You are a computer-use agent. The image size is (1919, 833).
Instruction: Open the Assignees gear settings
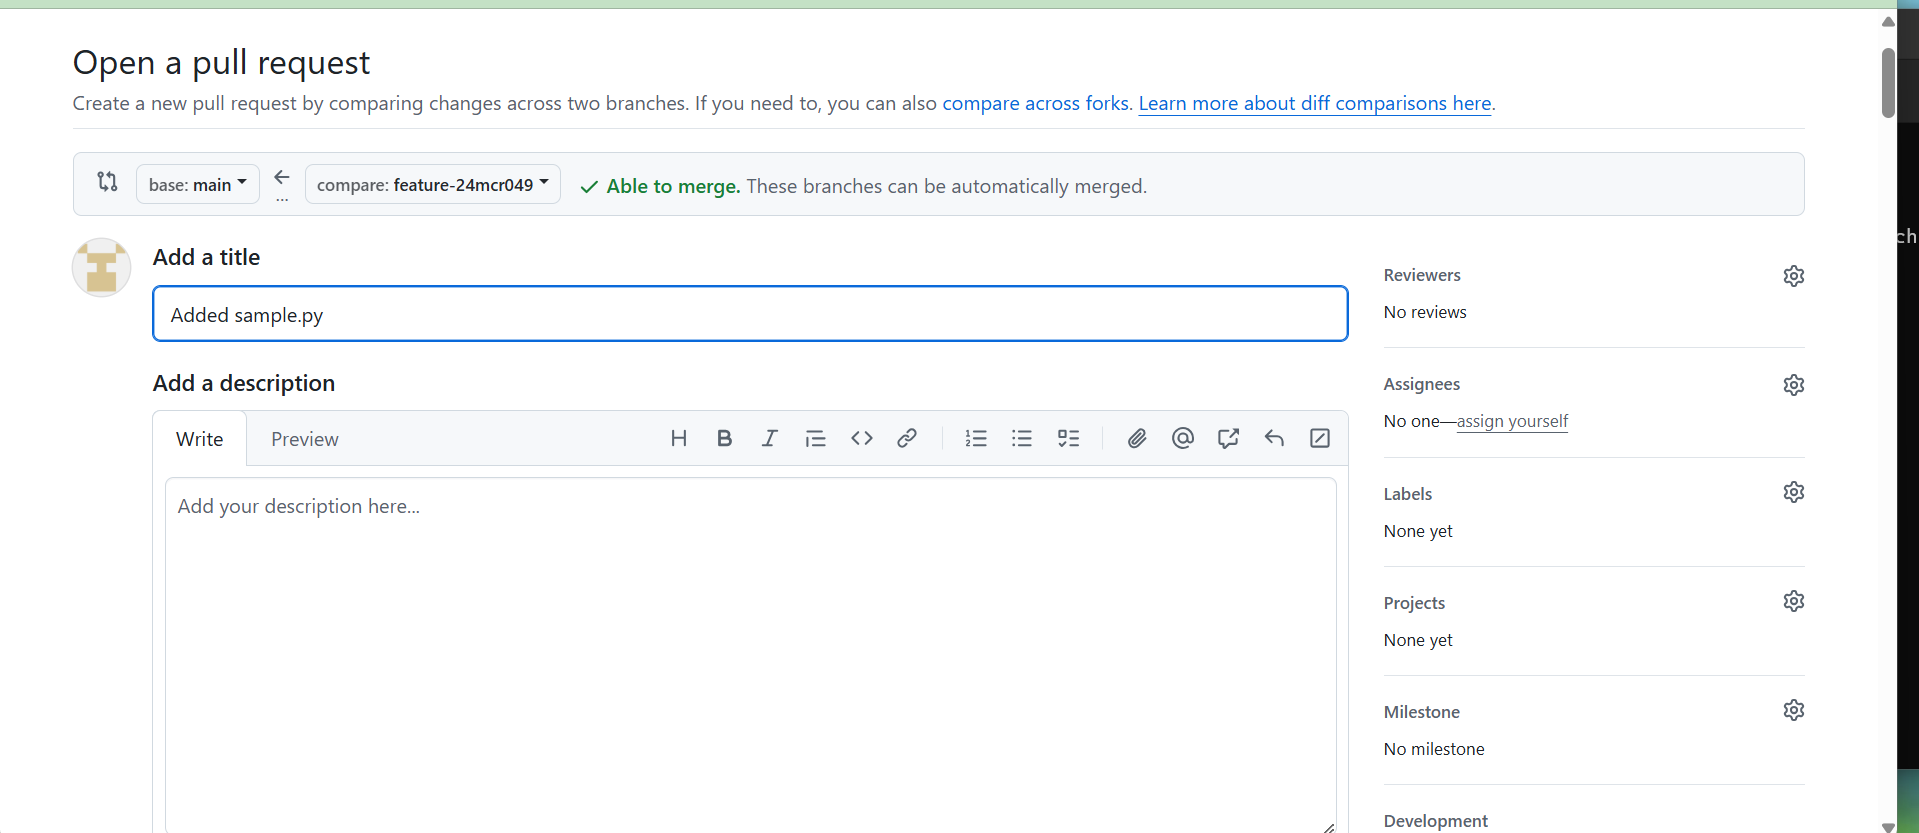pyautogui.click(x=1794, y=385)
